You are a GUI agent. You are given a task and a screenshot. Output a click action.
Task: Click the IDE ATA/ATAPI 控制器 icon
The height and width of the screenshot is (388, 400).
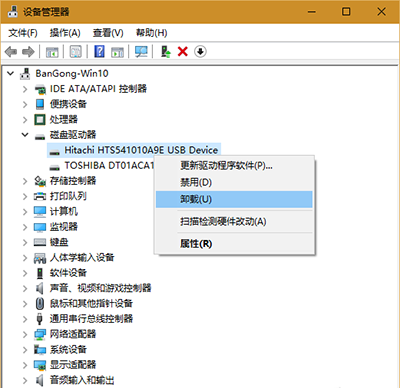[40, 89]
